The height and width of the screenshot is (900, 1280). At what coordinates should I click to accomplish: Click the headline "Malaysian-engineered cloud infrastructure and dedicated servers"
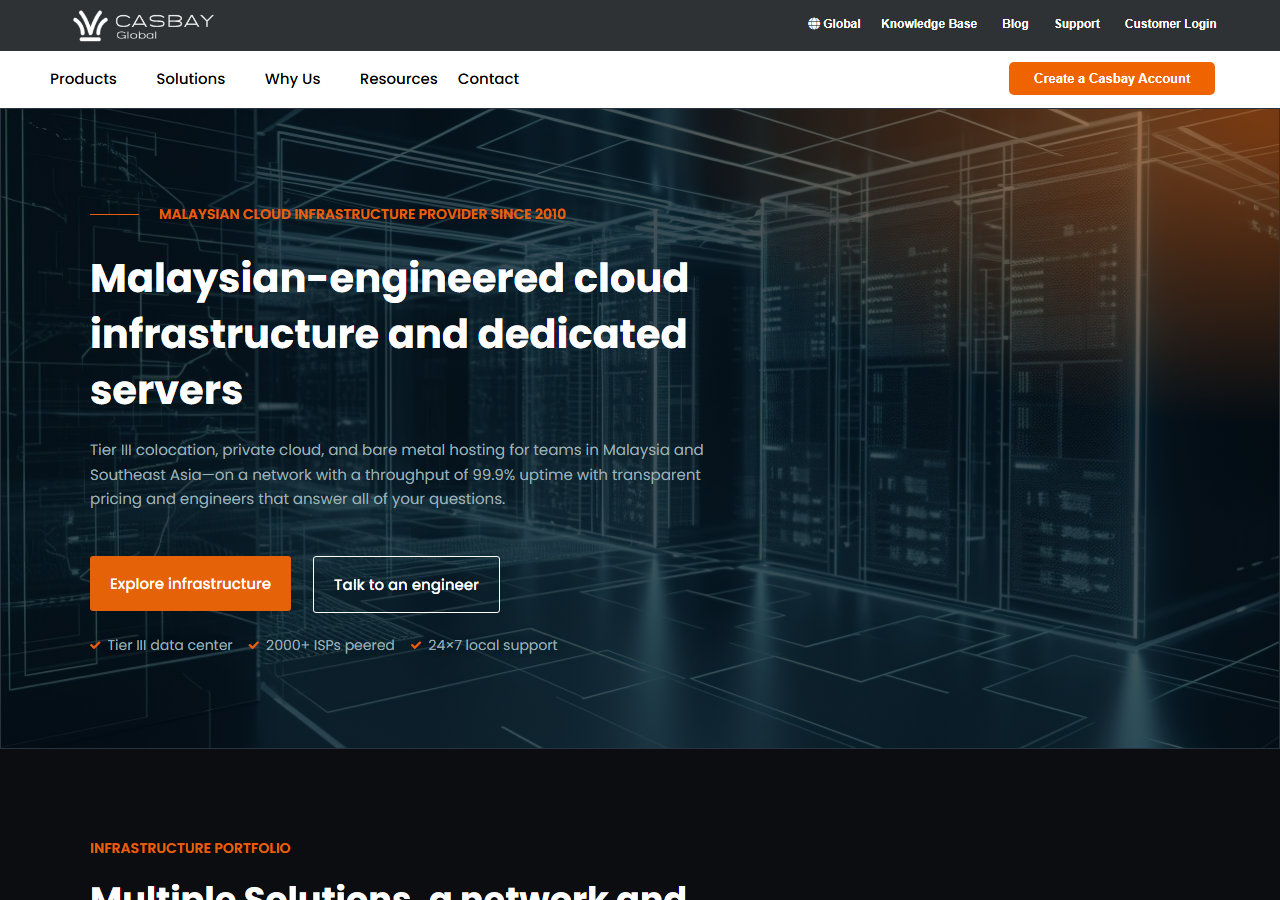(390, 334)
